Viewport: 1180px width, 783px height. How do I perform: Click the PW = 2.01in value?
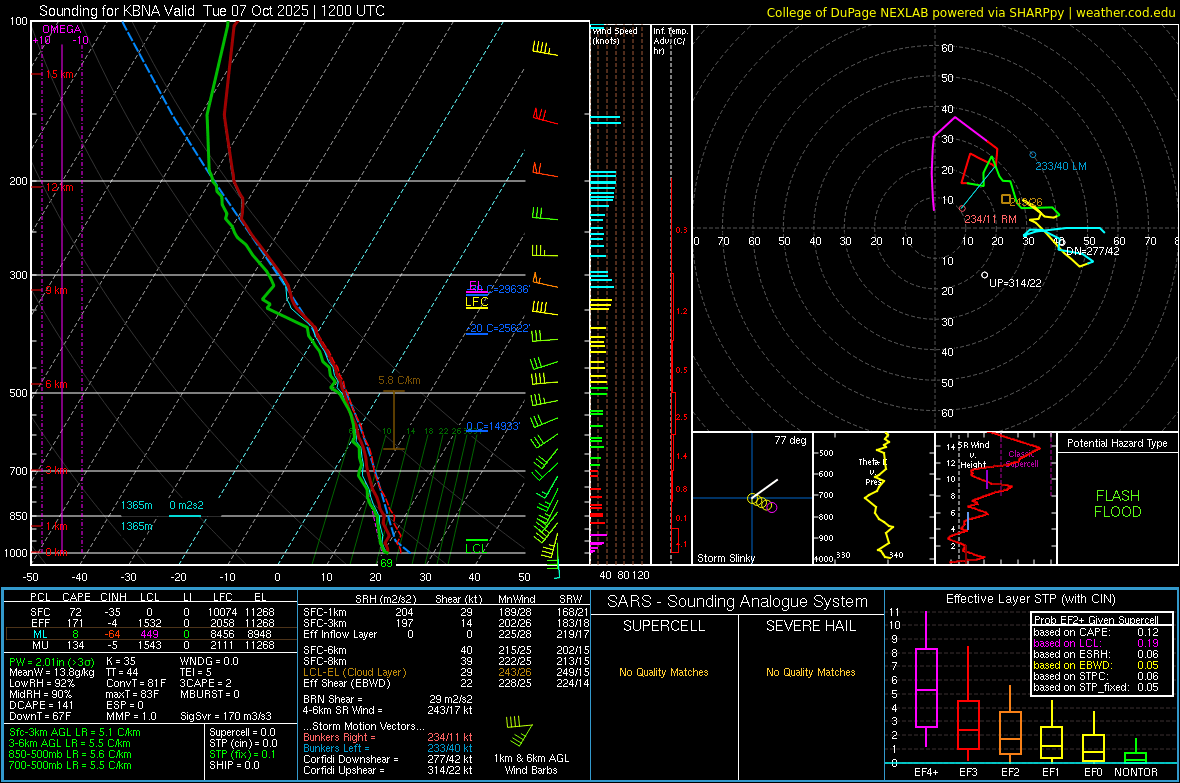[52, 662]
